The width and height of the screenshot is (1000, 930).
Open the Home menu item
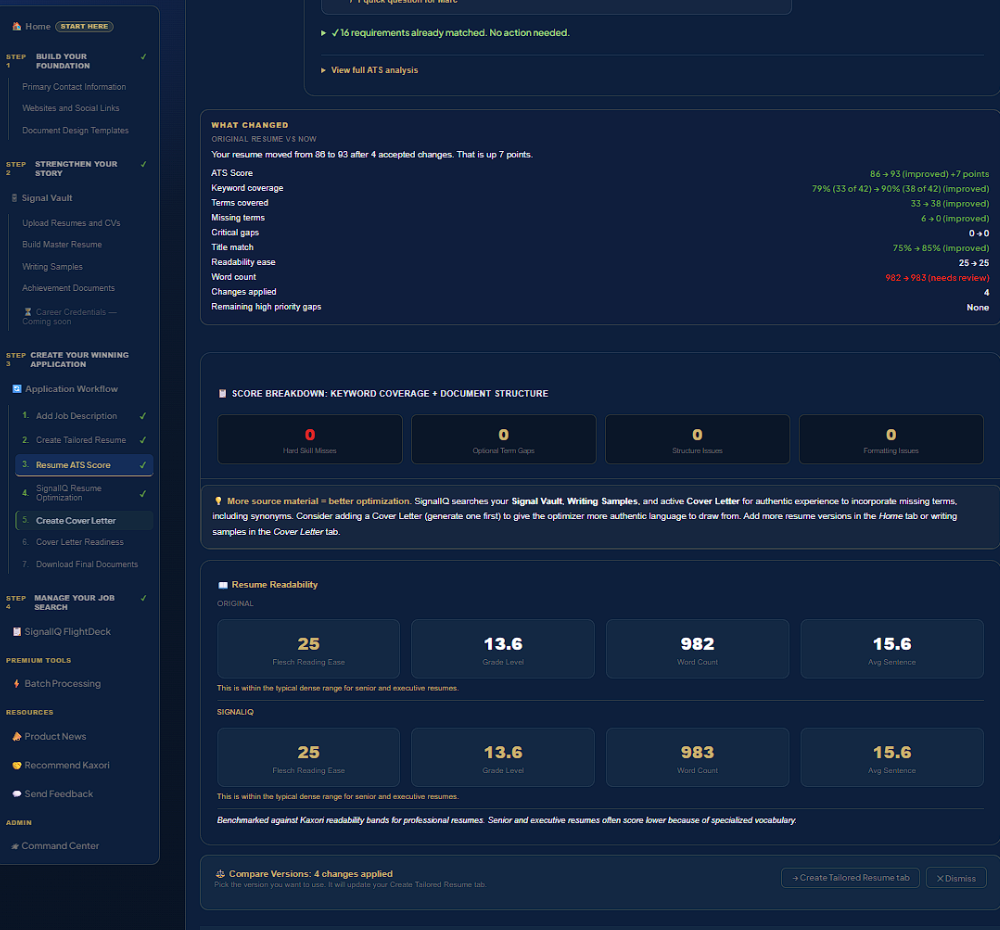coord(38,27)
